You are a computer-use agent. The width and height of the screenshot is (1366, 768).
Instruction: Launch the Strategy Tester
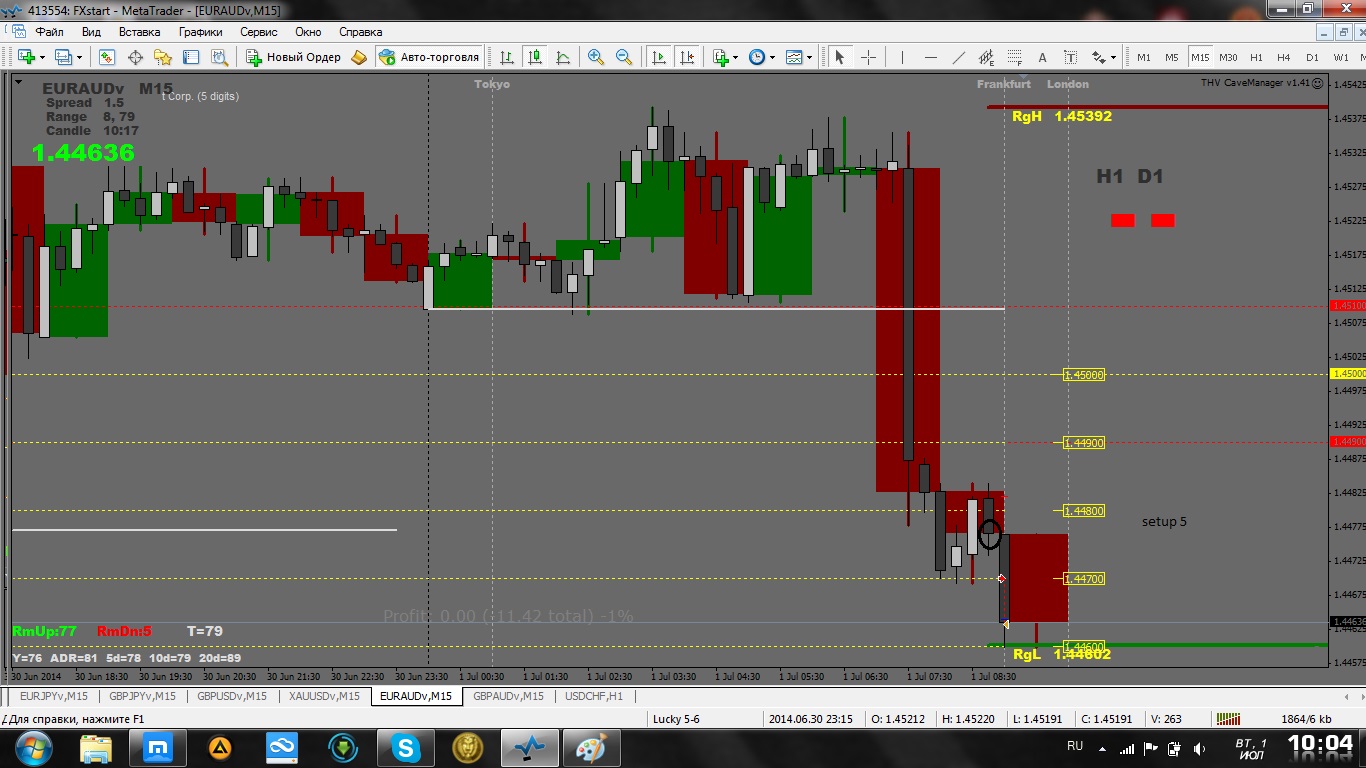219,57
